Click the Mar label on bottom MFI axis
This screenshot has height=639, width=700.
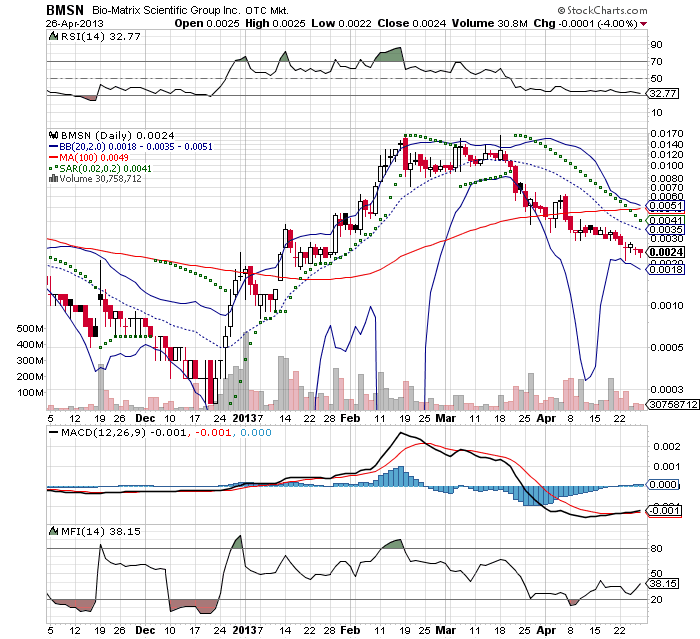446,631
